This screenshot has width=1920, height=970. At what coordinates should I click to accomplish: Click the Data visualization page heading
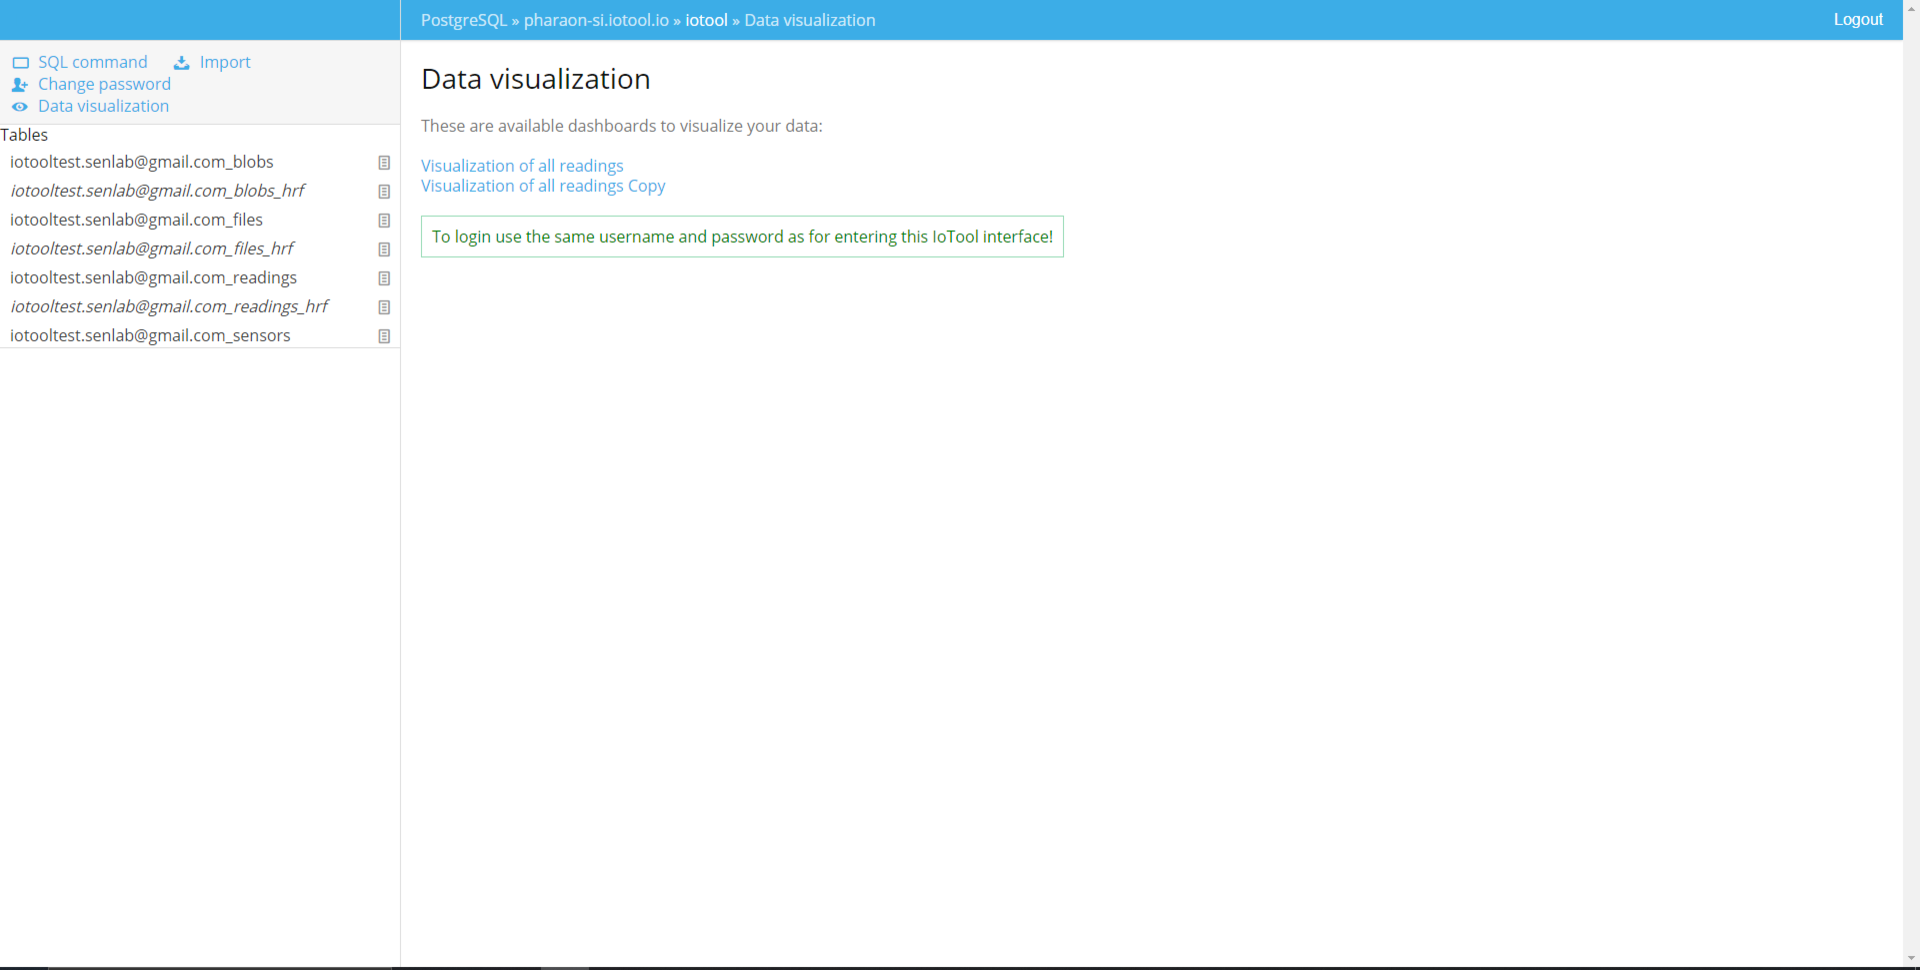click(536, 79)
